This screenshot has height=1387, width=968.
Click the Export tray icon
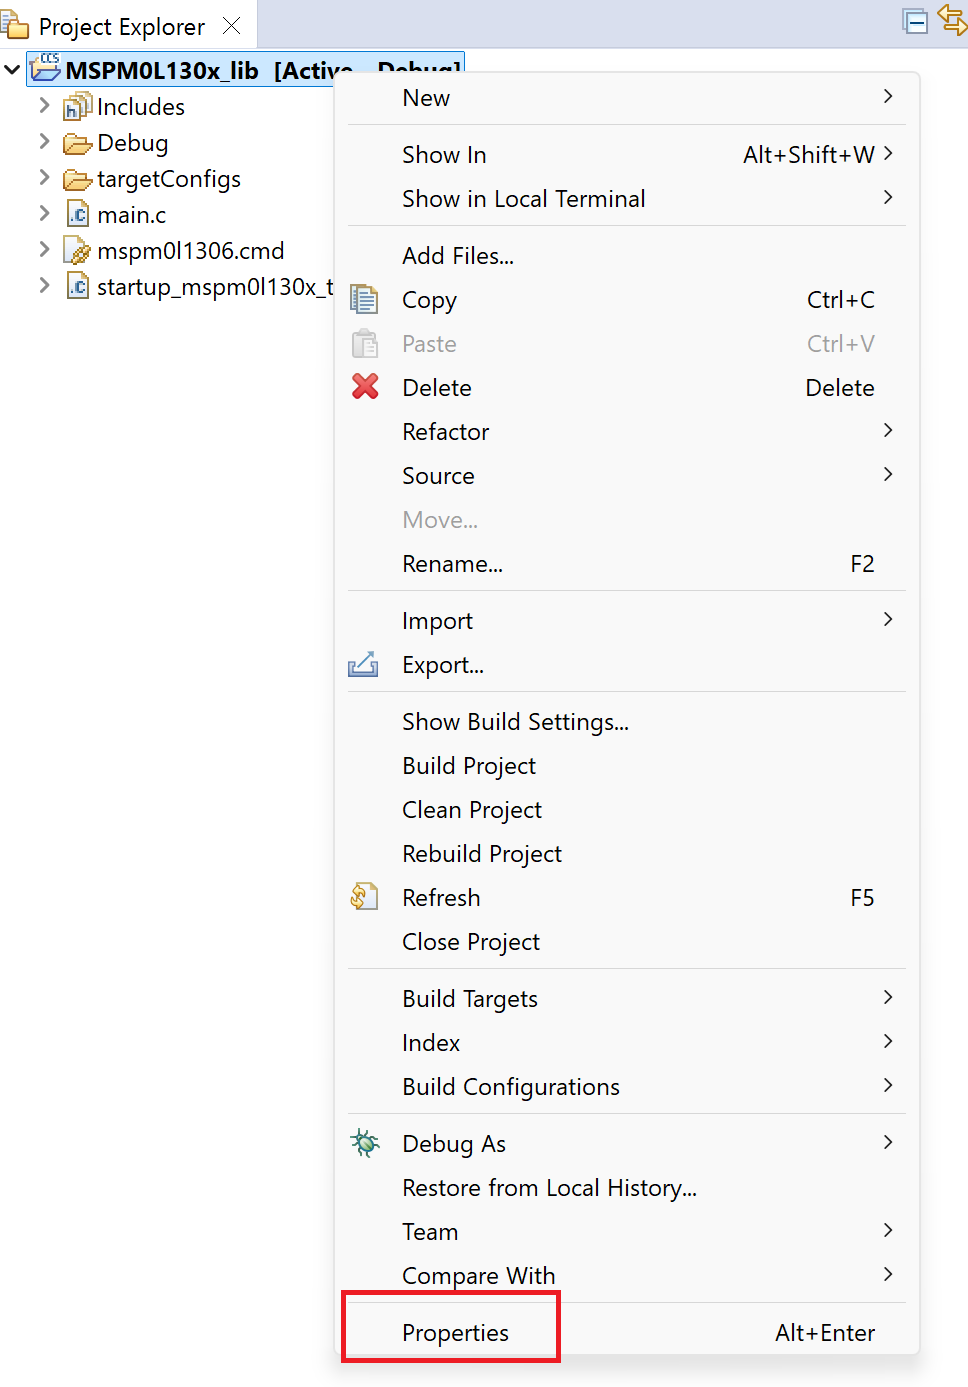click(x=363, y=664)
